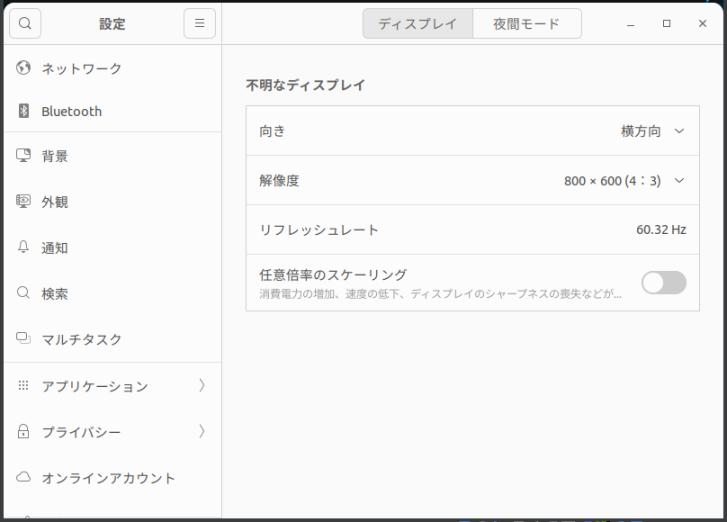The image size is (727, 522).
Task: Enable the 任意倍率のスケーリング switch
Action: 663,282
